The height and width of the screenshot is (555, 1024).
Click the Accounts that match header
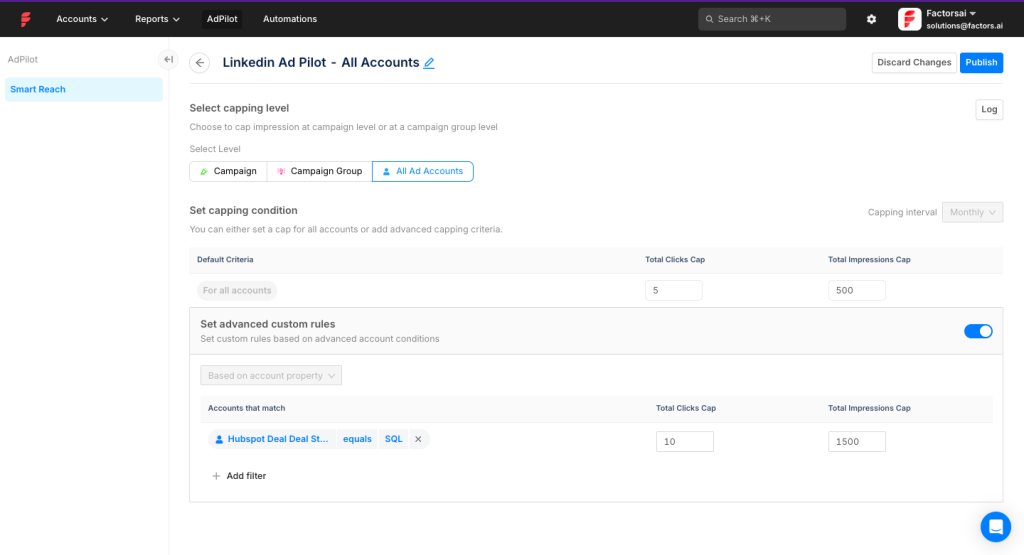pyautogui.click(x=246, y=408)
